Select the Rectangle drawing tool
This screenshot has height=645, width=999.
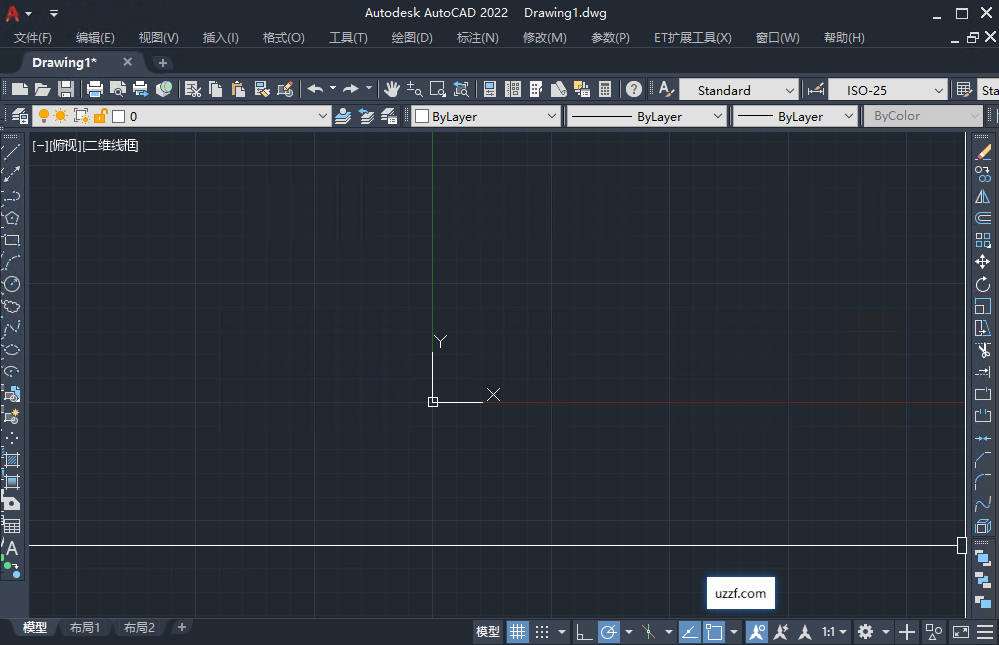(x=12, y=241)
